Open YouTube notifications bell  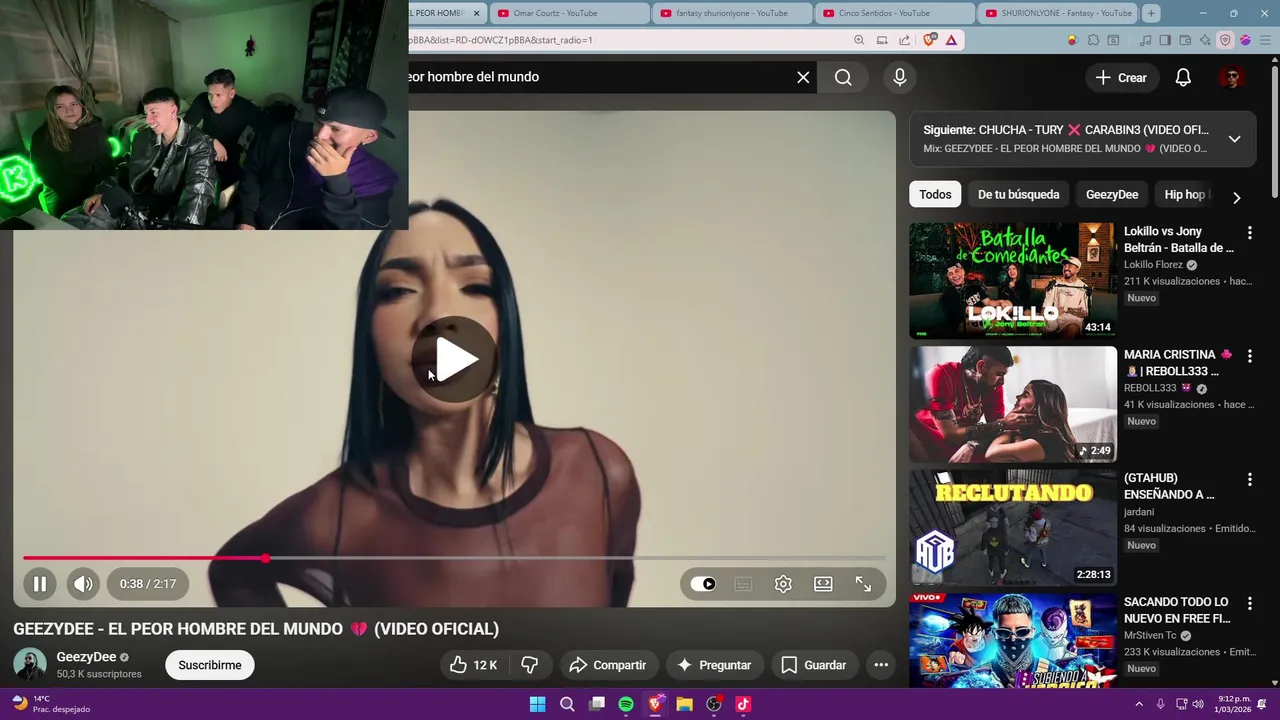(x=1183, y=78)
